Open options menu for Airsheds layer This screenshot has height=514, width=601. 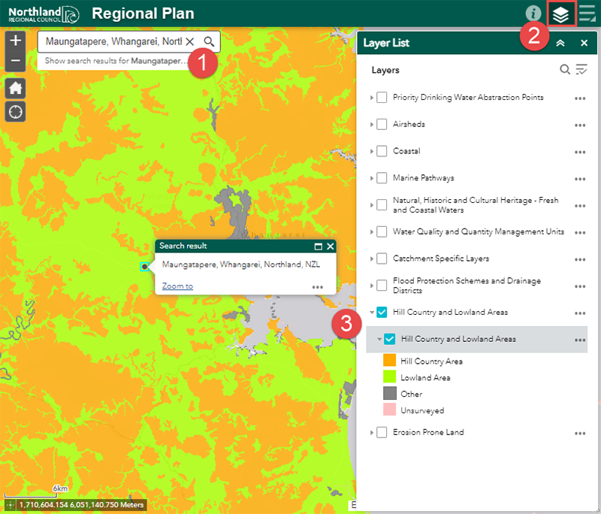580,125
